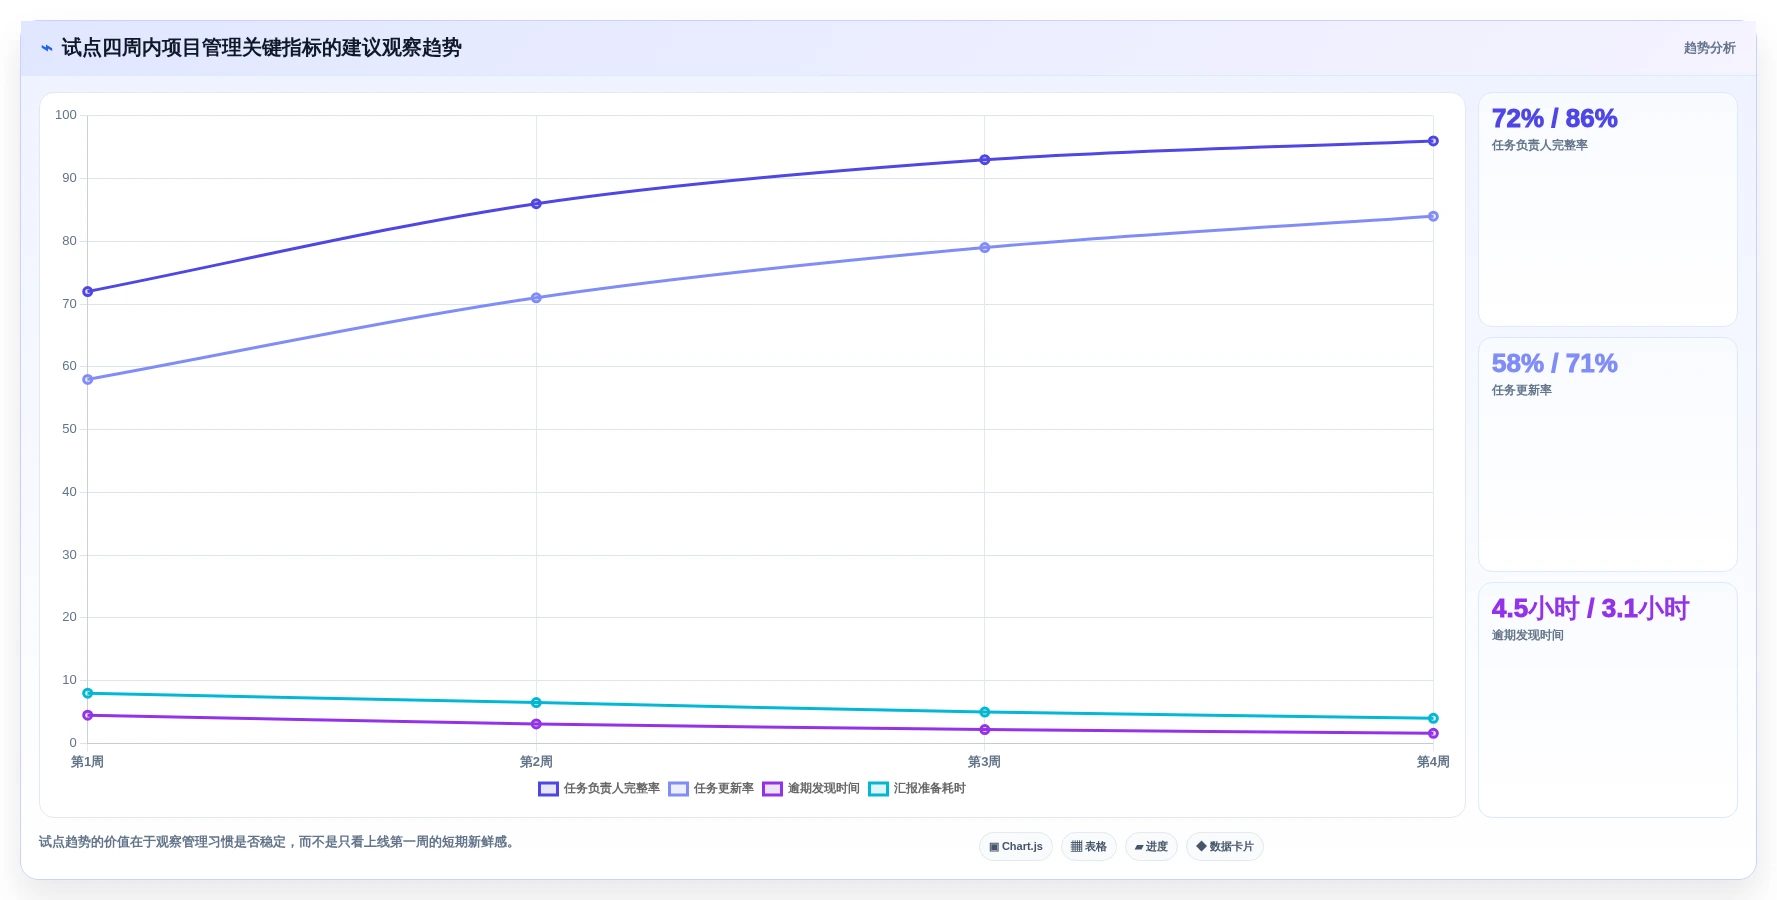Image resolution: width=1777 pixels, height=900 pixels.
Task: Click 逾期发现时间 data point at 第1周
Action: click(88, 715)
